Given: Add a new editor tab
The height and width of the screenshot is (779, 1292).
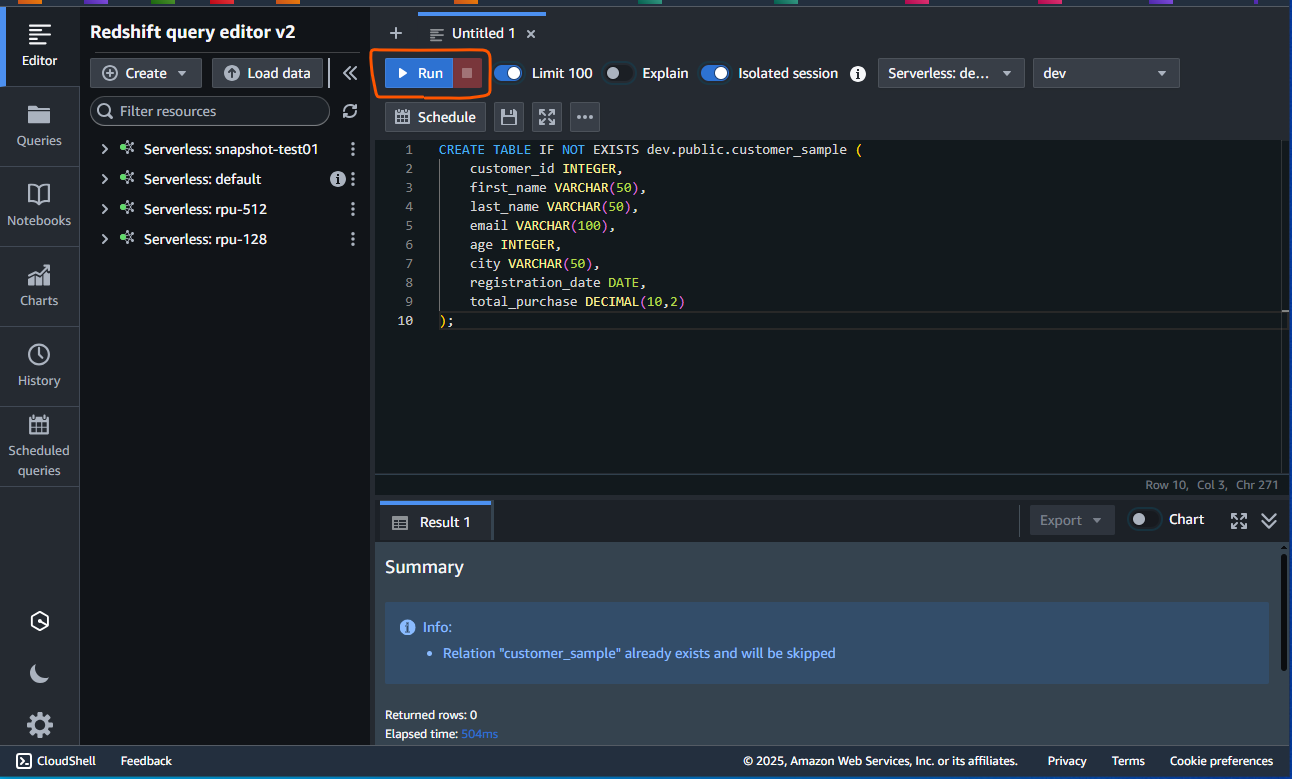Looking at the screenshot, I should [396, 34].
